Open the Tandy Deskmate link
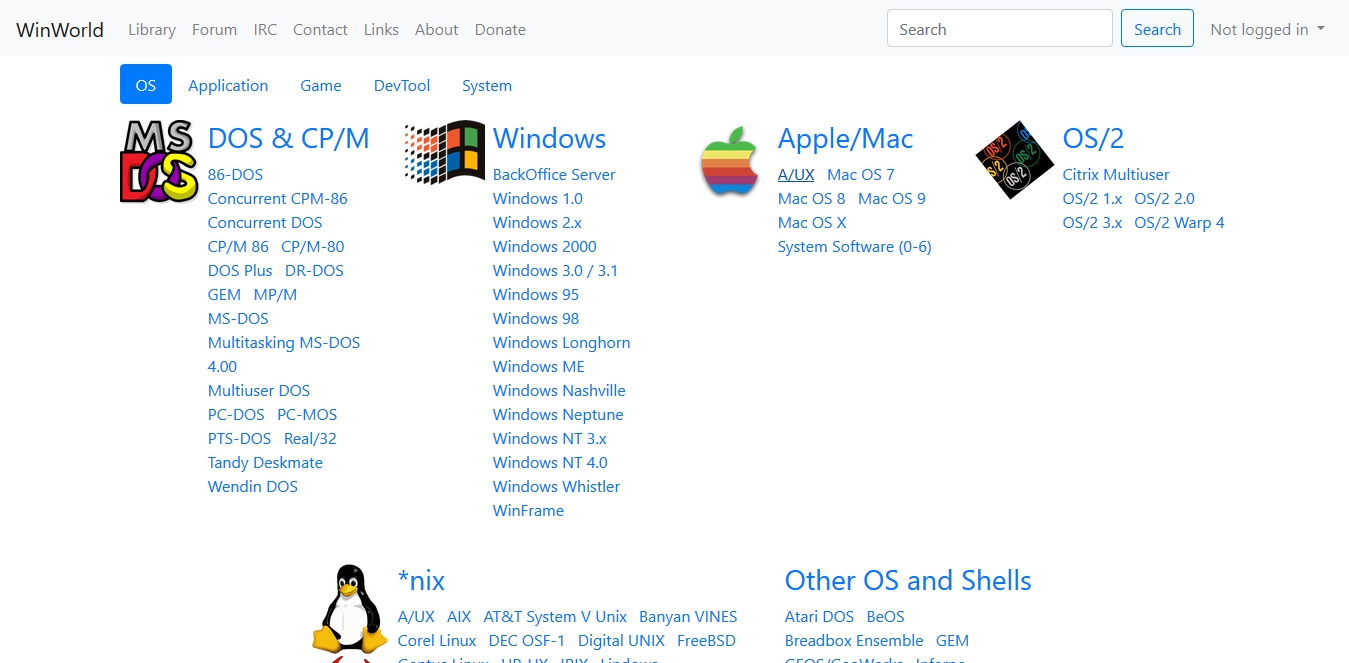 tap(265, 462)
